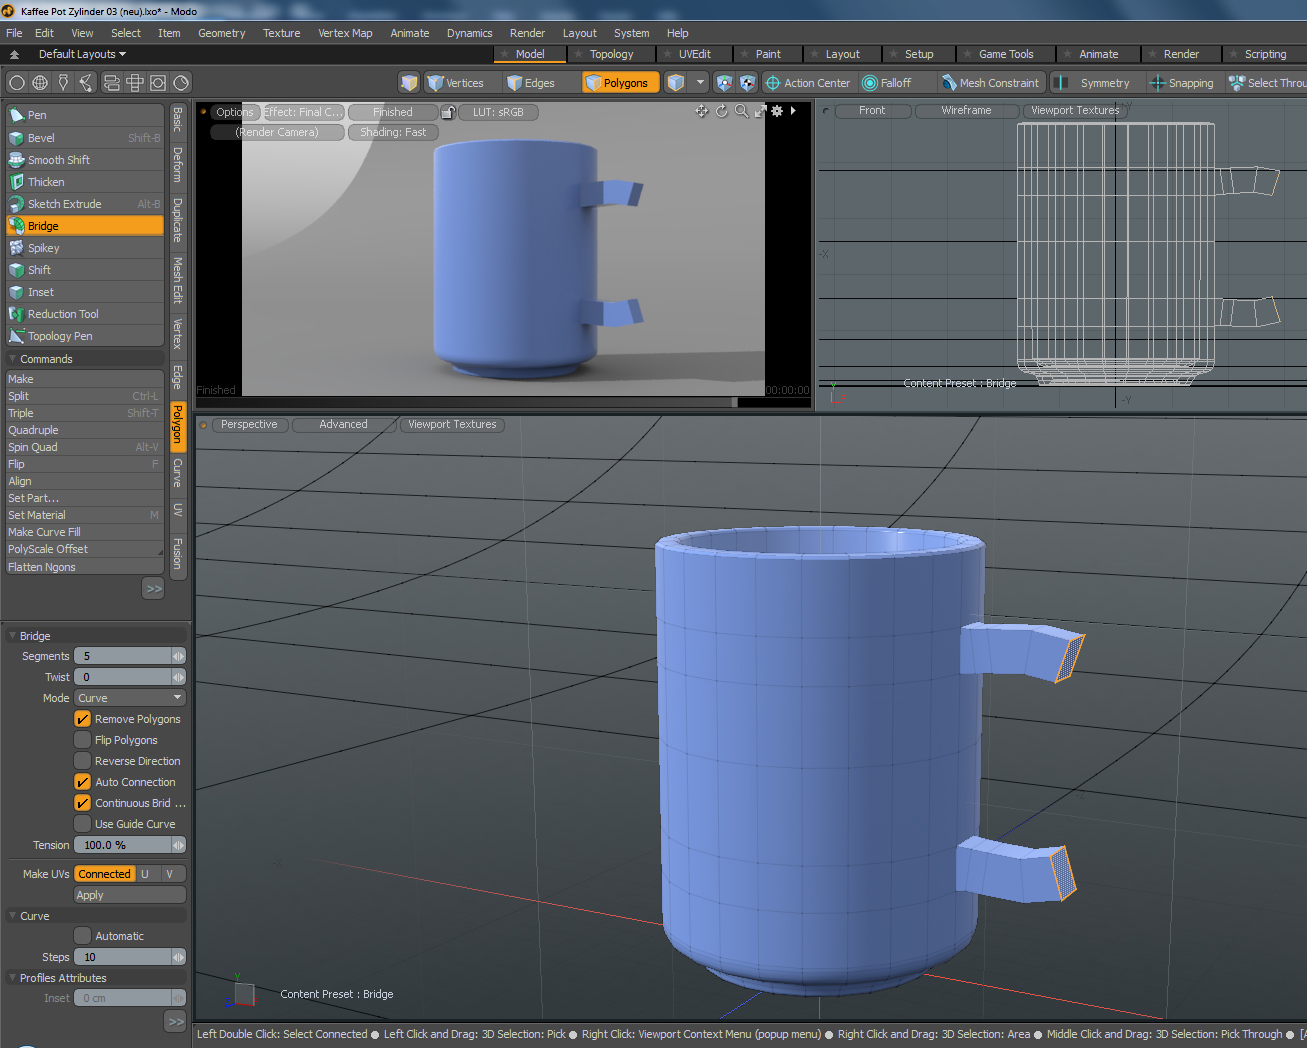Click the Thicken tool icon
This screenshot has width=1307, height=1048.
pyautogui.click(x=17, y=182)
